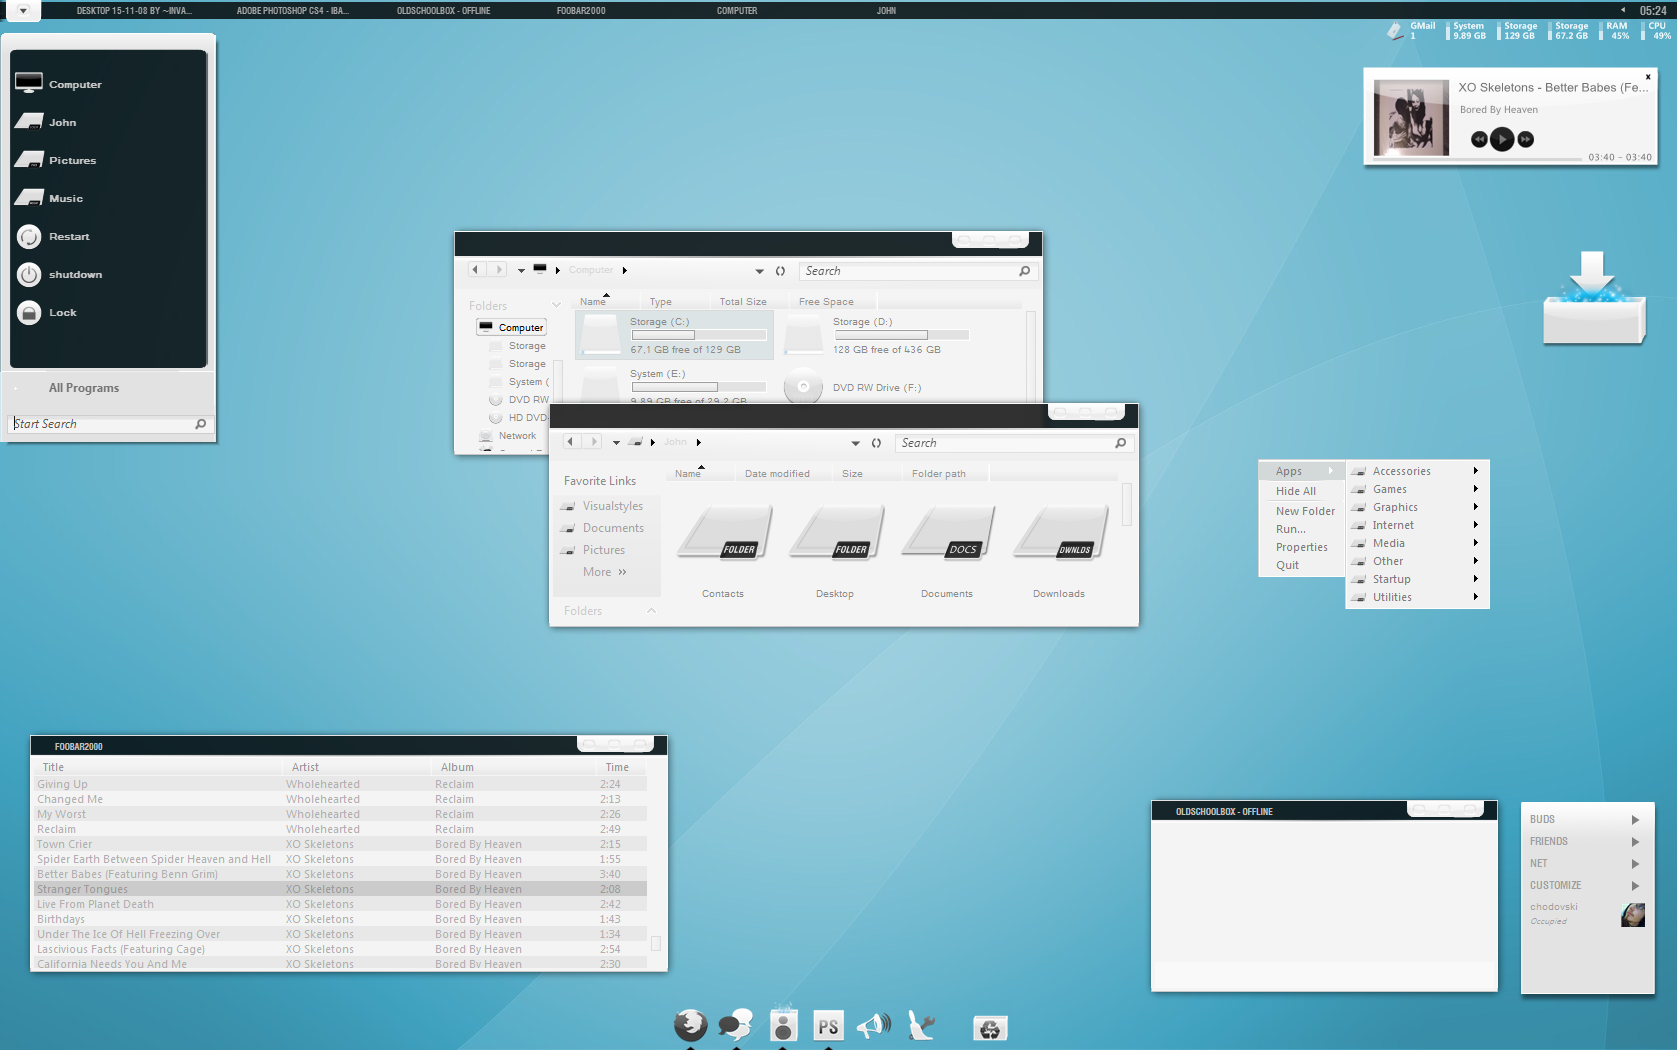
Task: Open the chat bubbles messenger dock icon
Action: [736, 1025]
